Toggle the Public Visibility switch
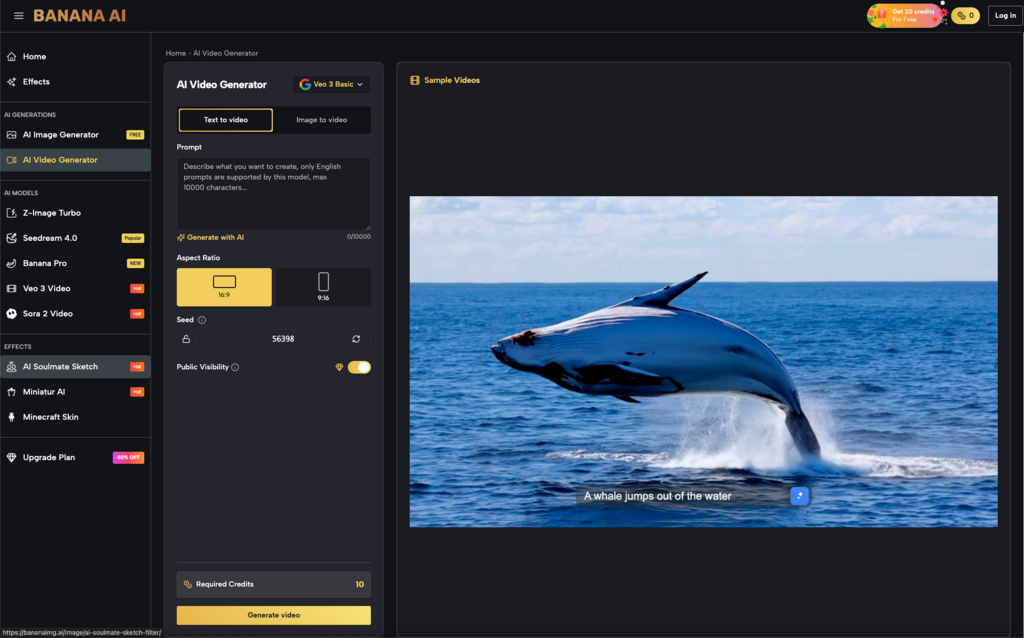This screenshot has height=638, width=1024. [x=359, y=367]
